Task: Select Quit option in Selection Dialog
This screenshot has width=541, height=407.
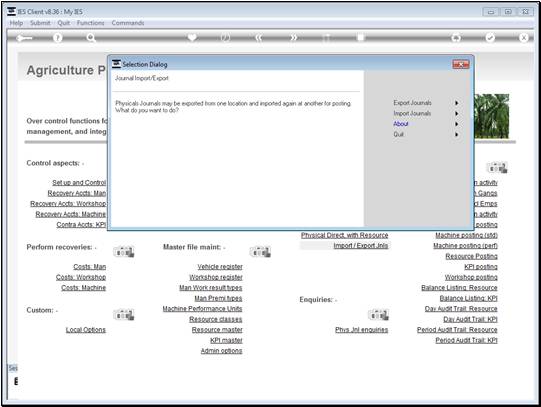Action: [399, 134]
